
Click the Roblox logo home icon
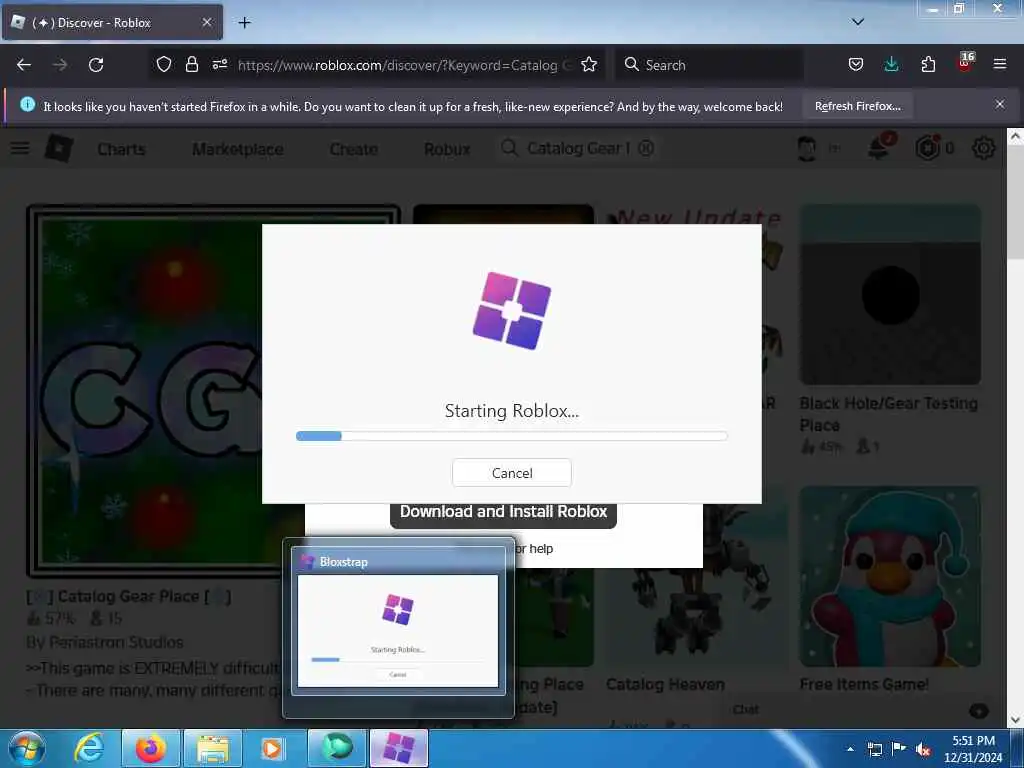click(59, 149)
